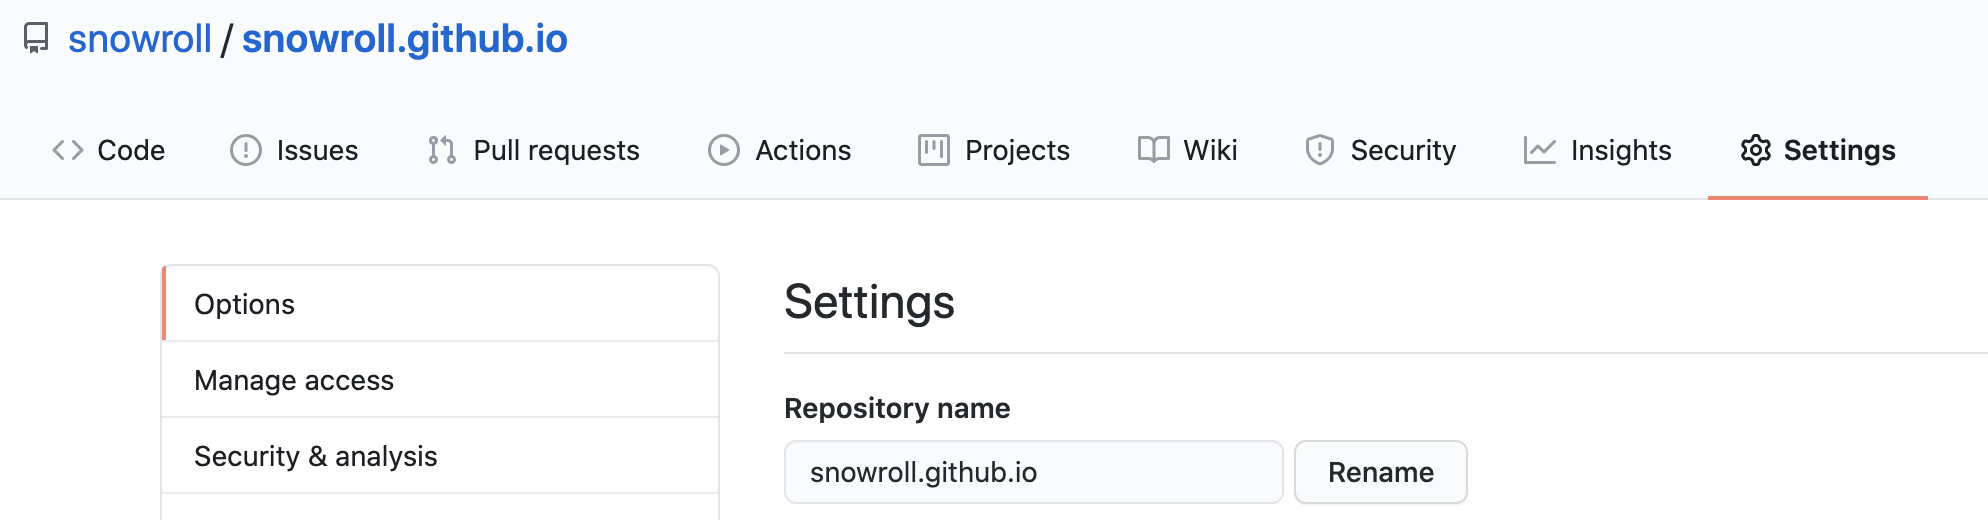Go to the Actions tab label
This screenshot has width=1988, height=520.
click(803, 150)
